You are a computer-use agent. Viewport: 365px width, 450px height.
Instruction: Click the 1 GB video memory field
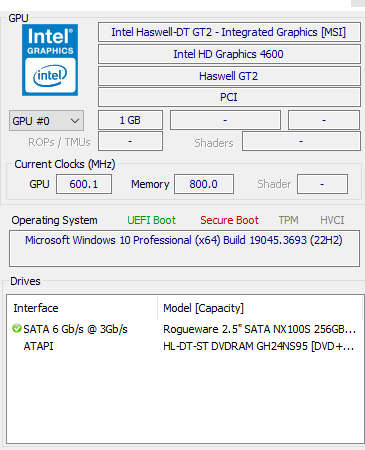(130, 120)
